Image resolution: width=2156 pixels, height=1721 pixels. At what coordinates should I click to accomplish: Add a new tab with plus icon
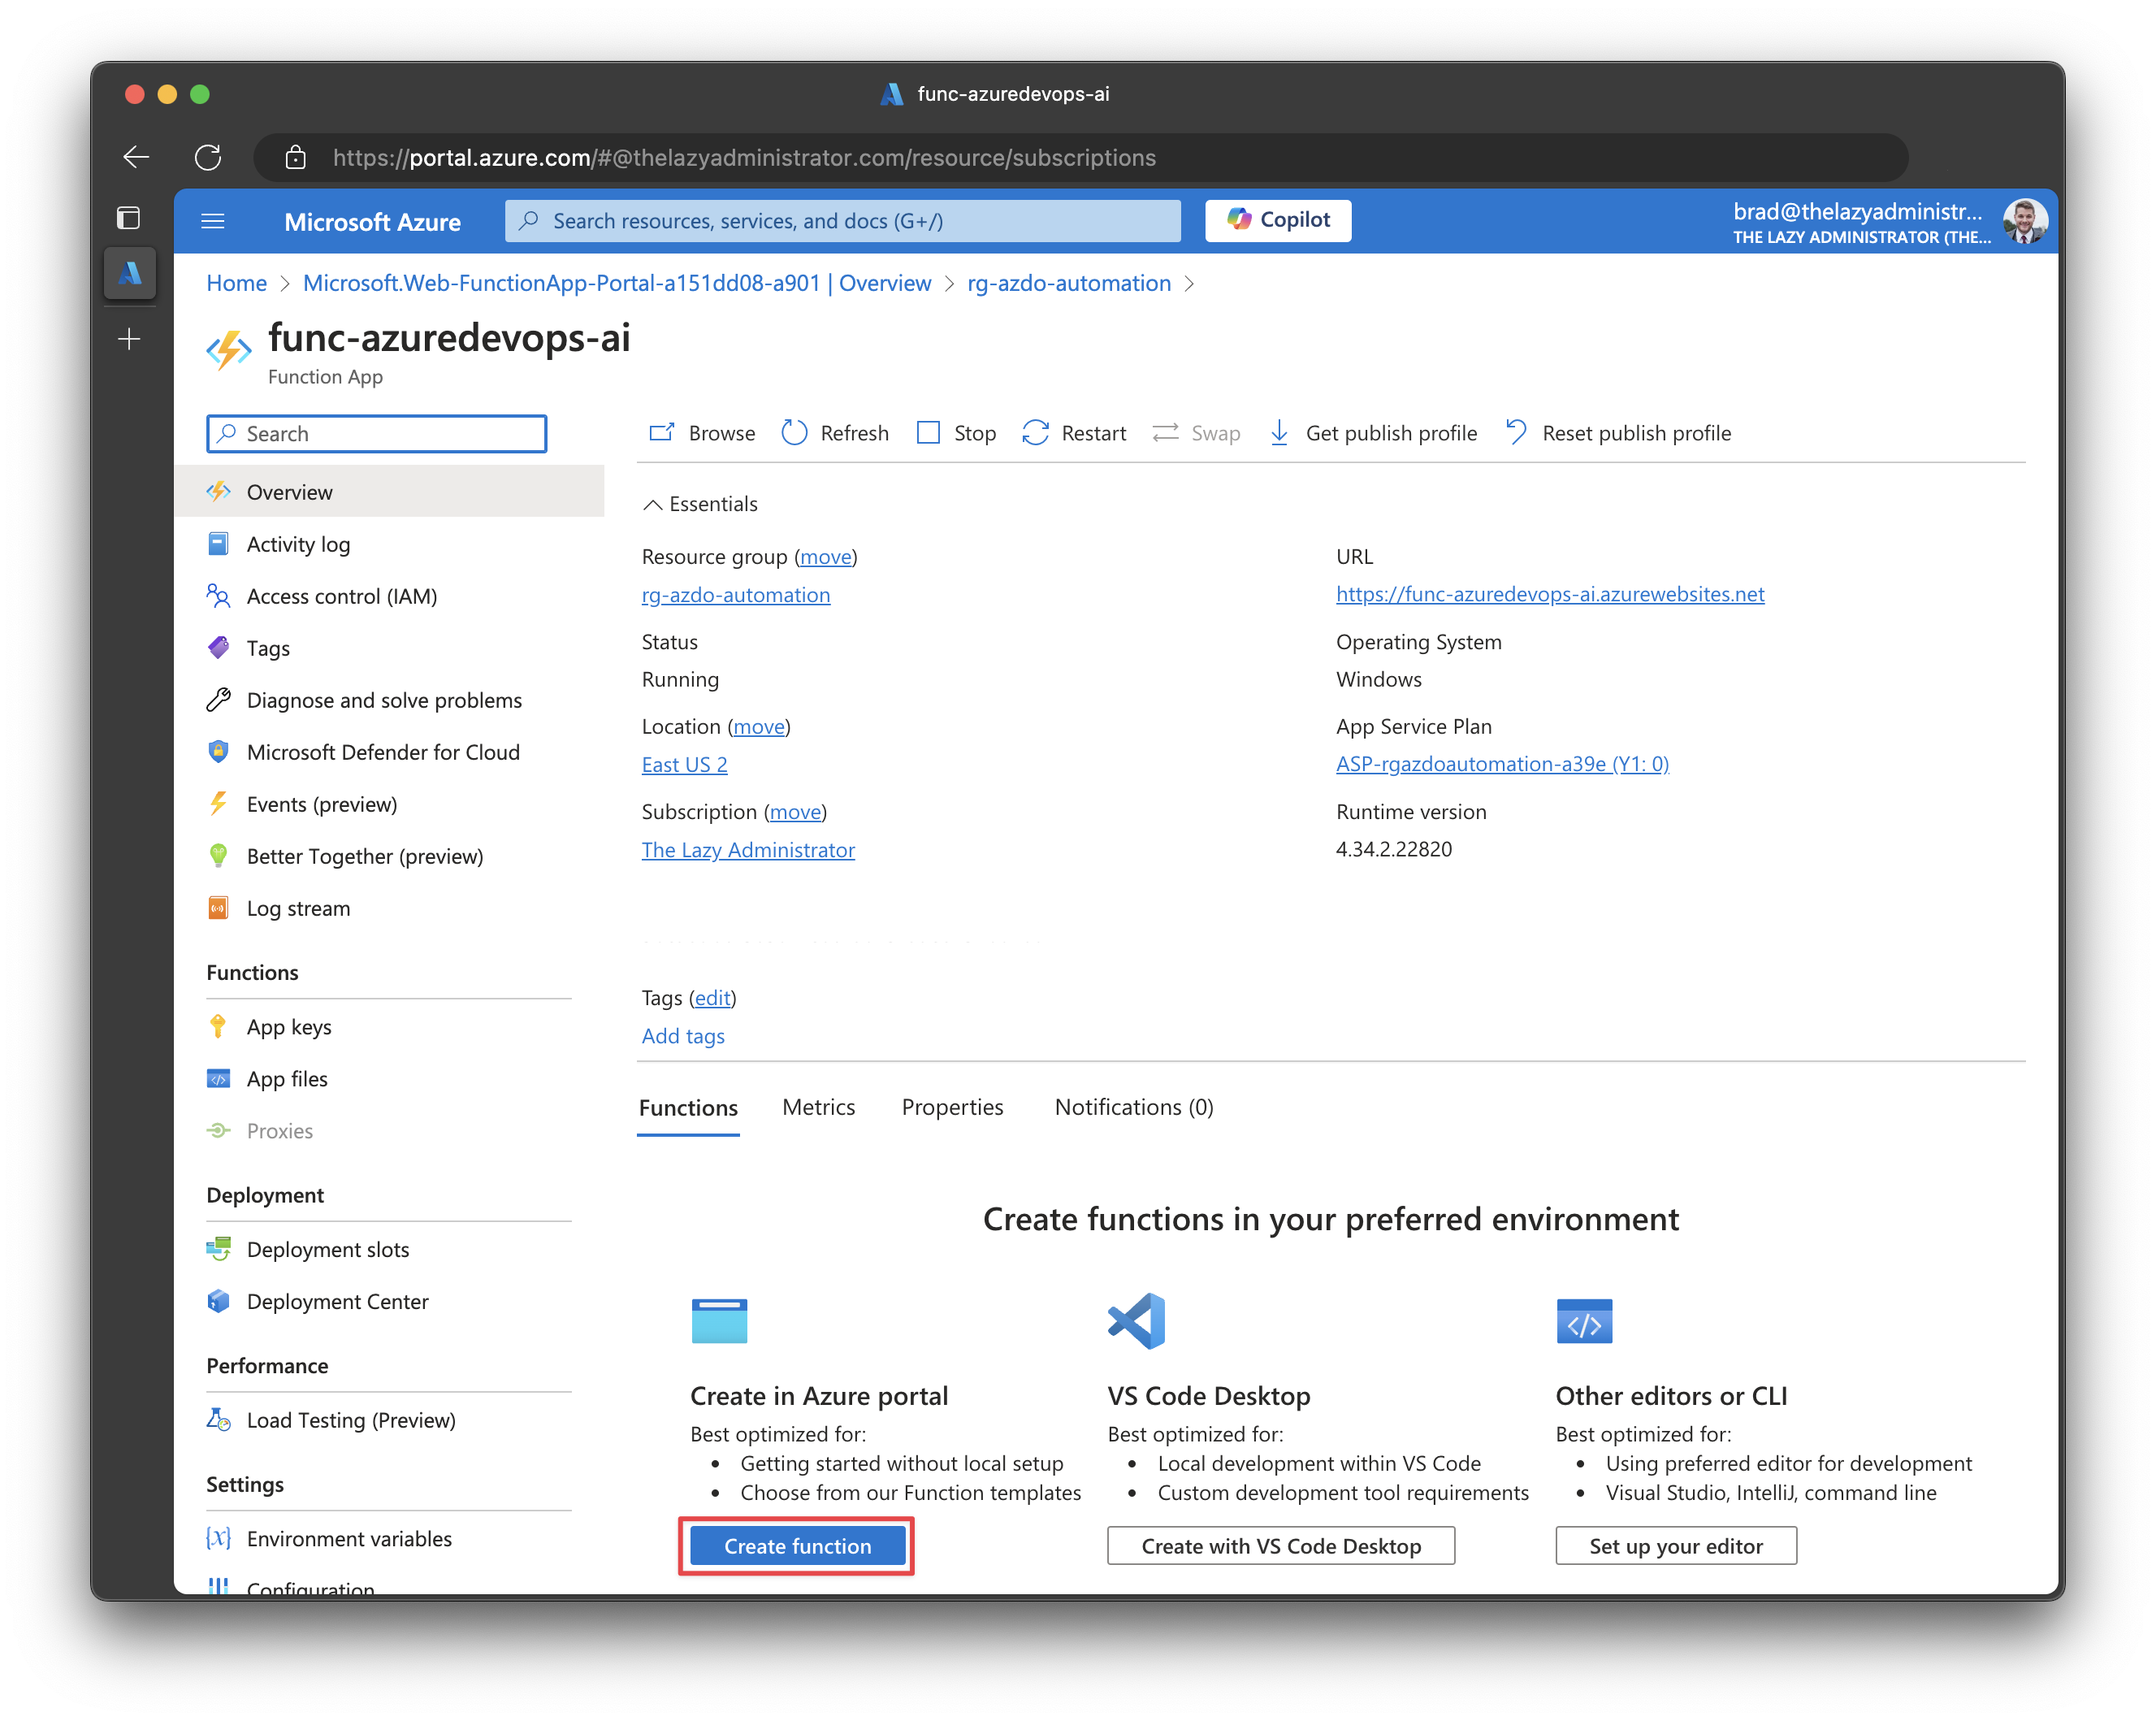[x=129, y=339]
